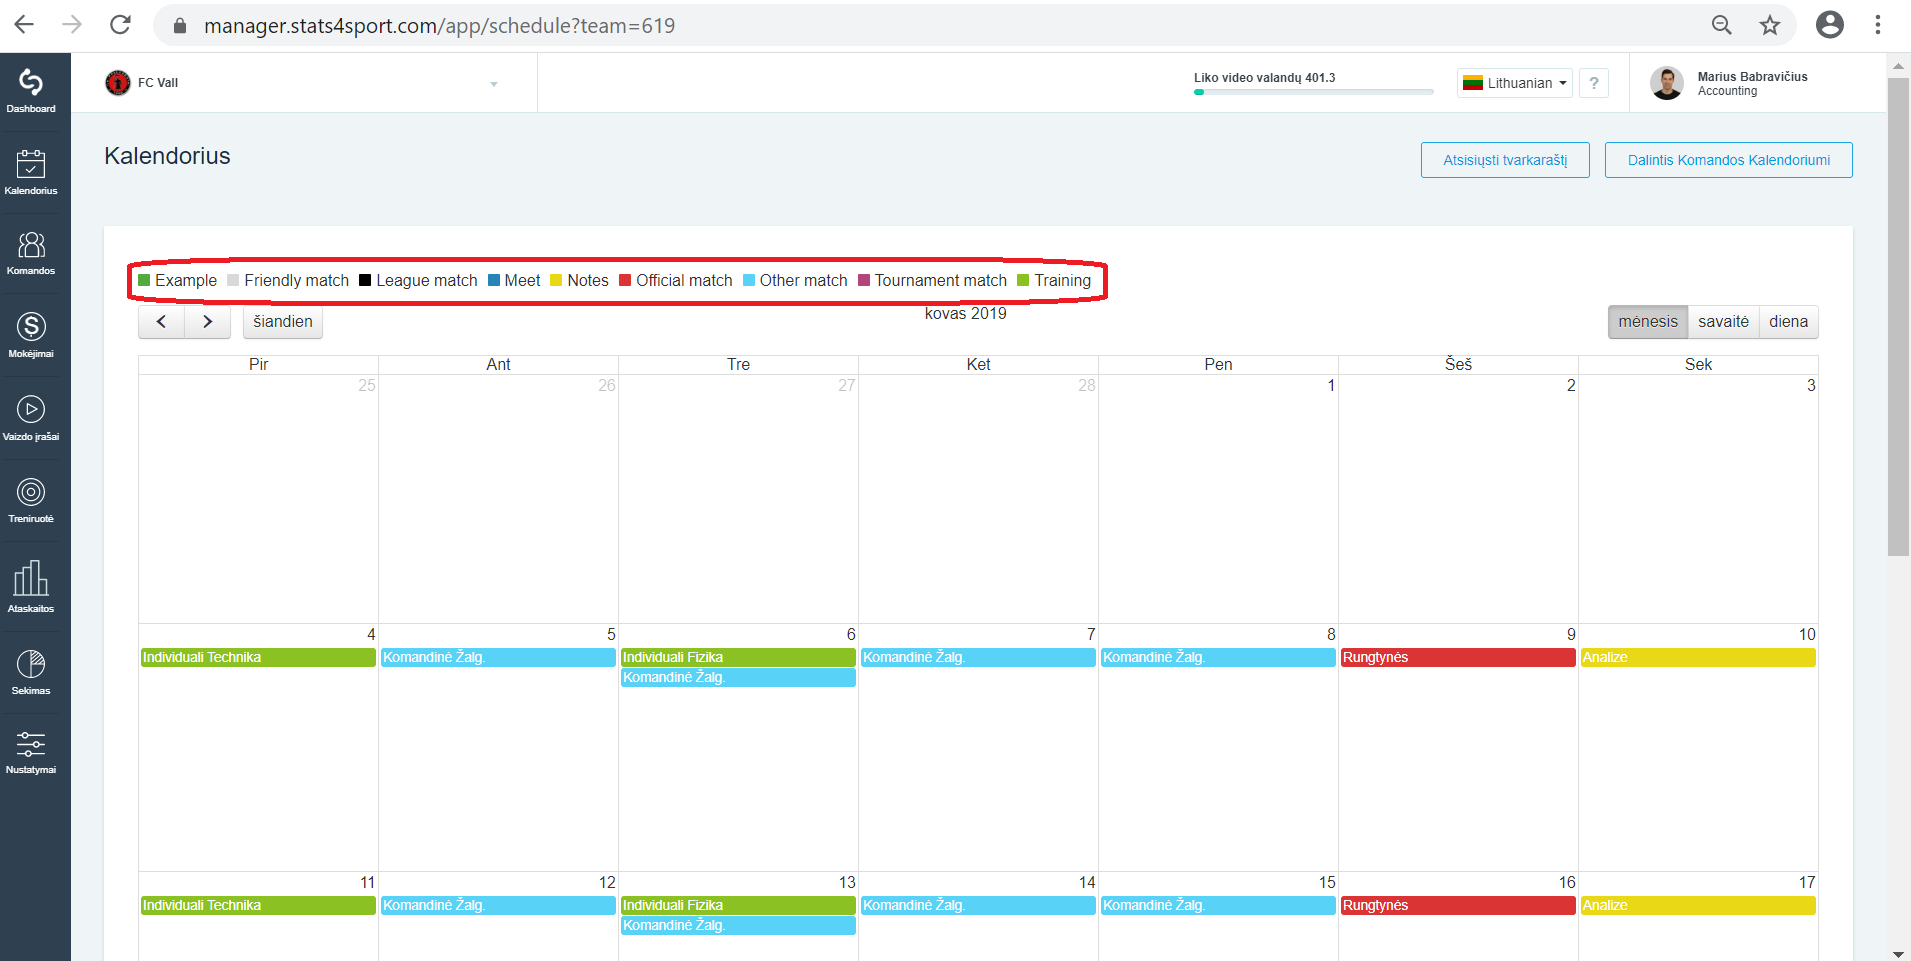Click Dalintis Komandos Kalendoriumi button
1911x961 pixels.
[x=1729, y=160]
